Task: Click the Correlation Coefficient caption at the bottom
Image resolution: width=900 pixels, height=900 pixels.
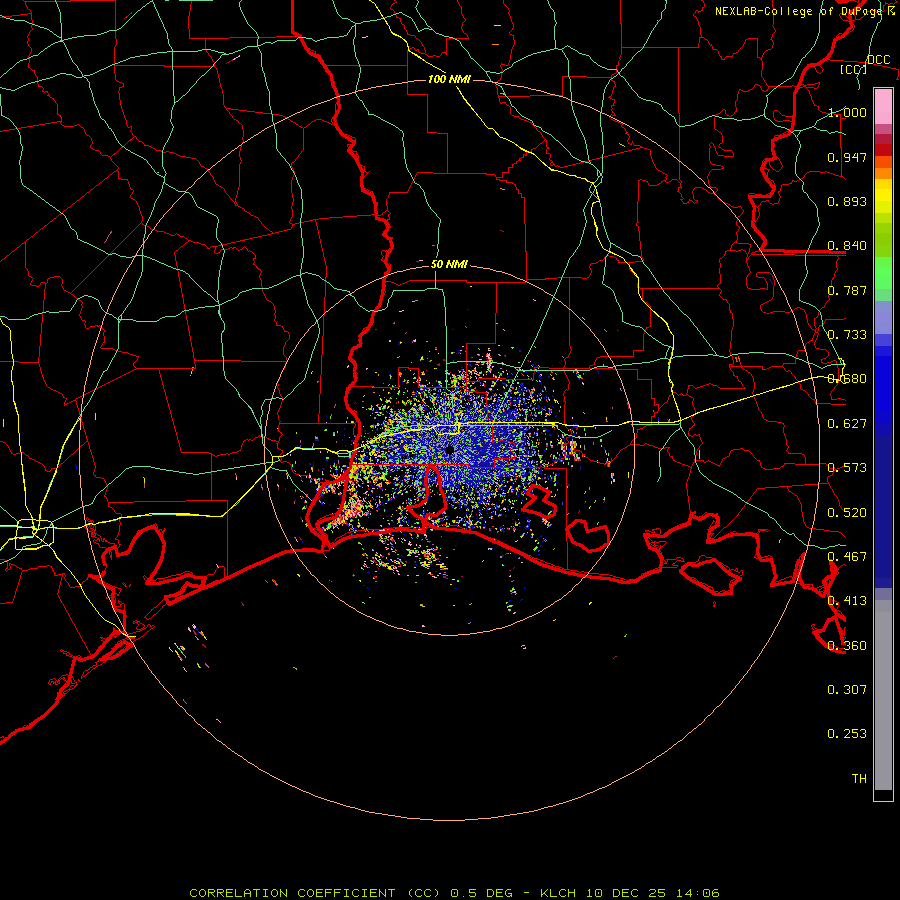Action: (x=454, y=893)
